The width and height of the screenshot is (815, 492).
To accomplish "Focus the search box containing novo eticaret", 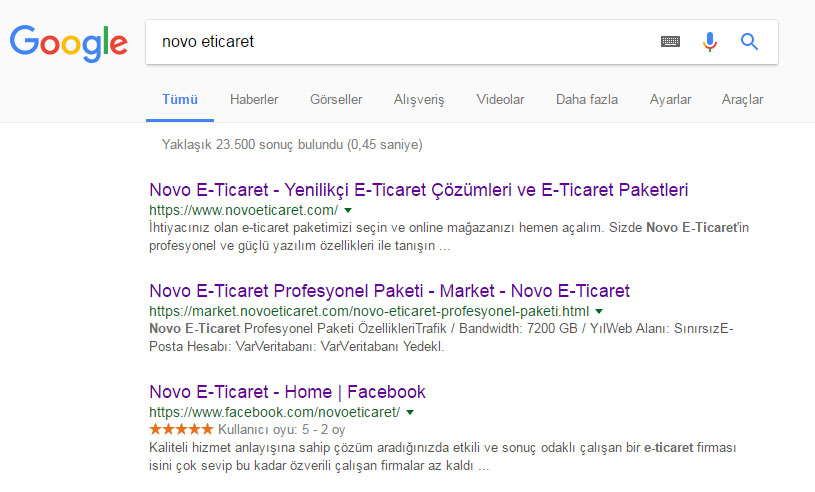I will (462, 42).
